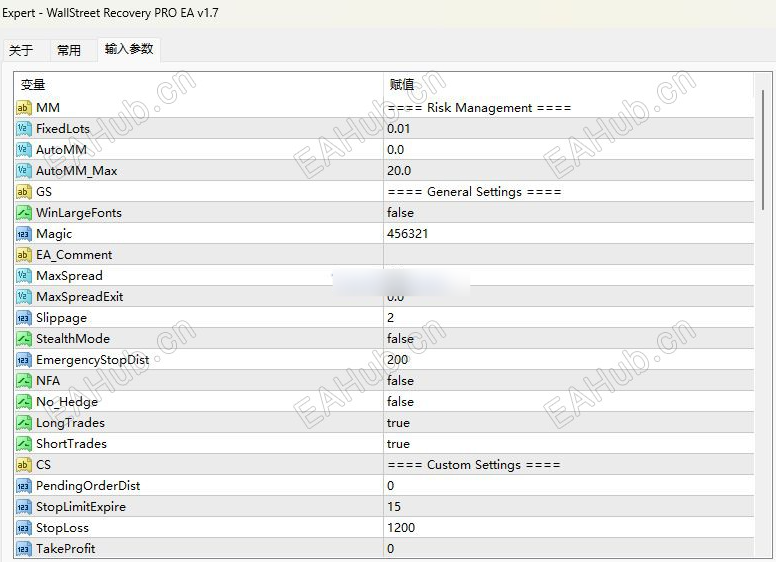The image size is (781, 565).
Task: Click the boolean icon beside LongTrades
Action: point(23,423)
